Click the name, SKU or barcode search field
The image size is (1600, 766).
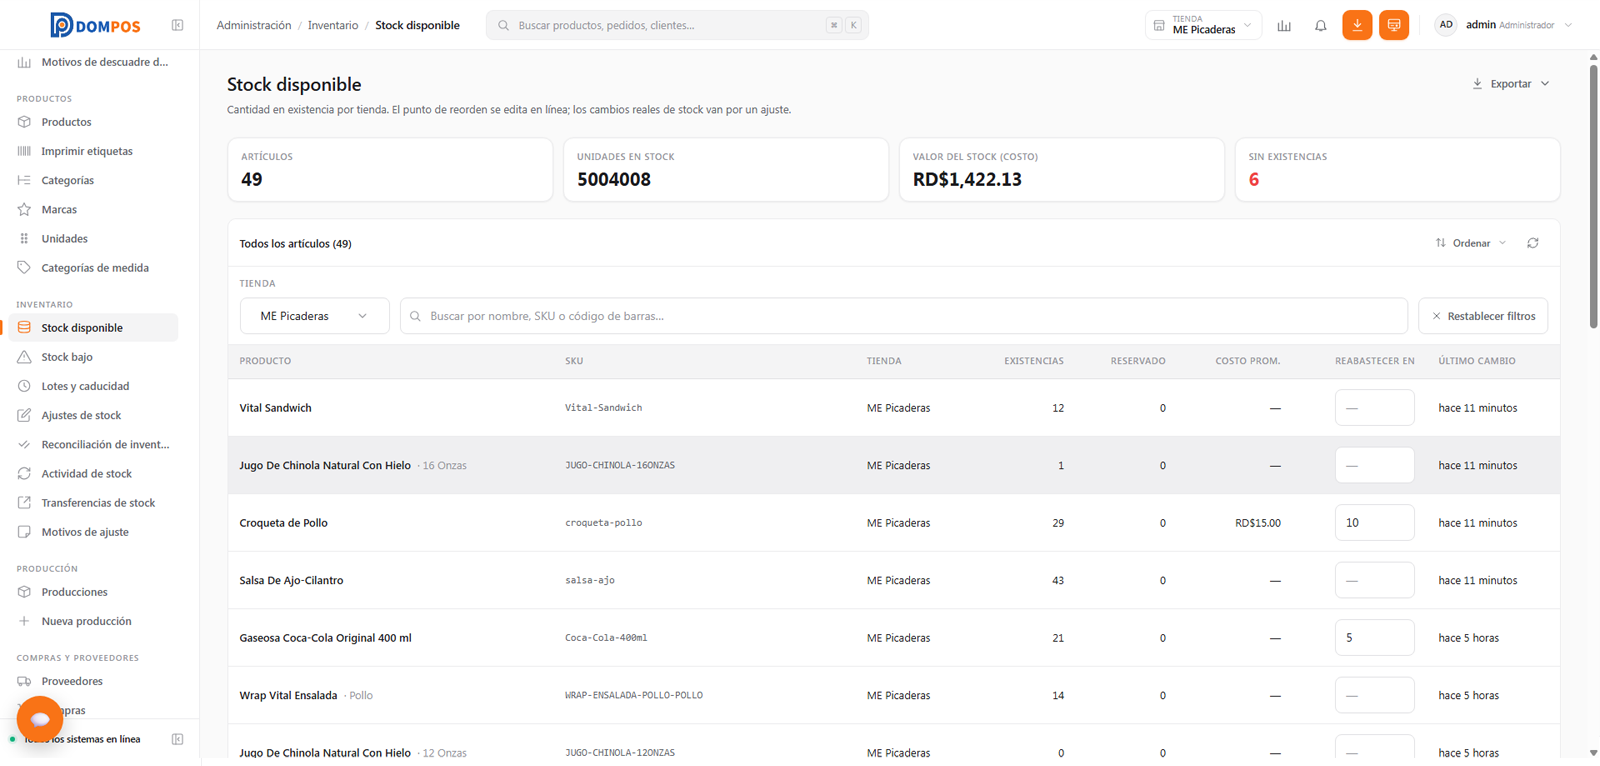904,316
